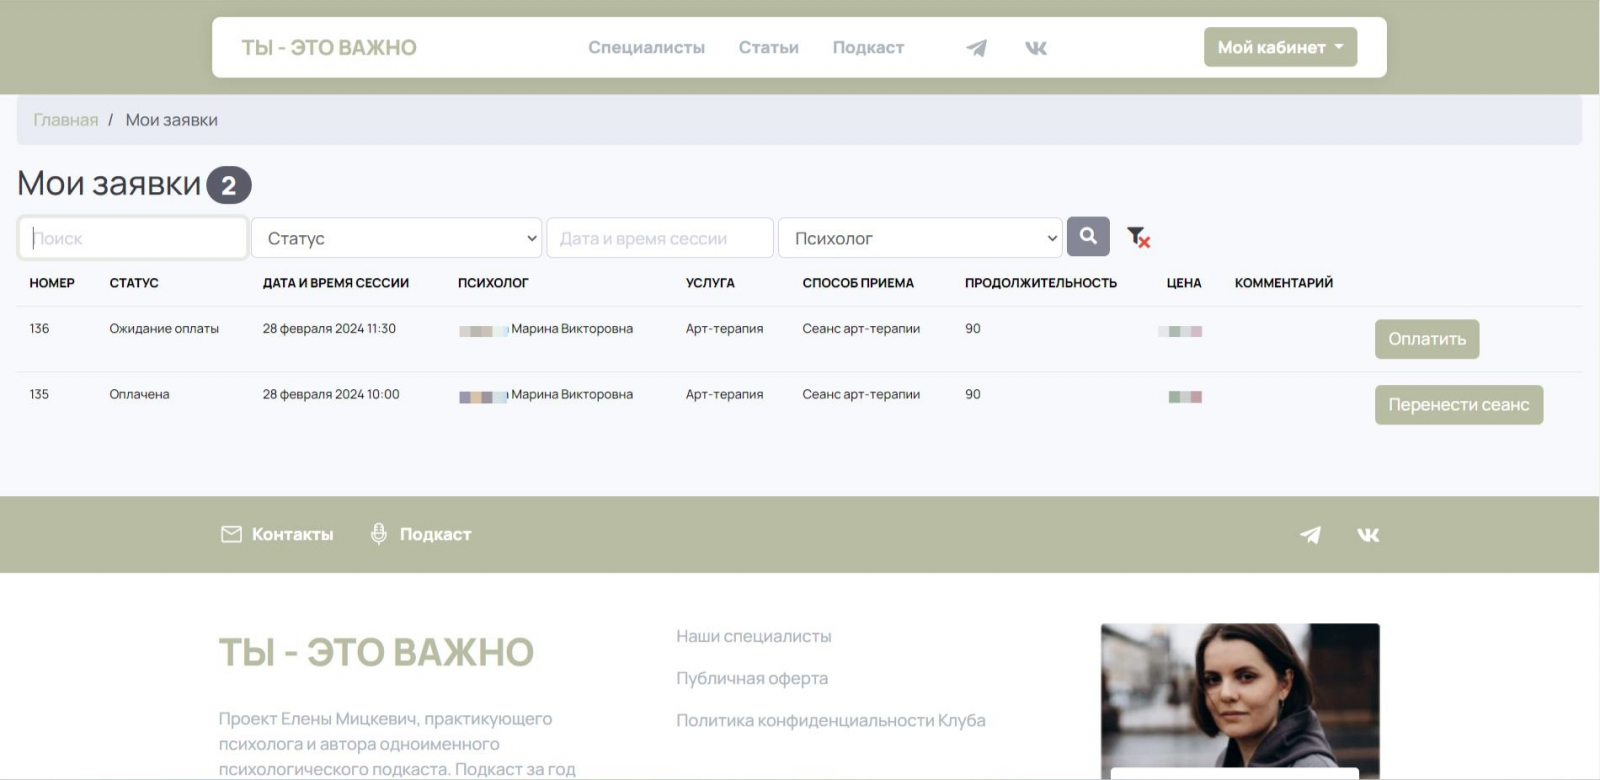
Task: Click Сеанс арт-терапии in request 135
Action: [x=861, y=395]
